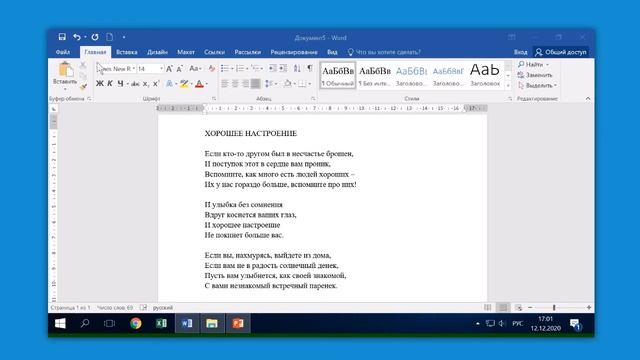Open font color dropdown arrow
The height and width of the screenshot is (360, 640).
point(207,84)
